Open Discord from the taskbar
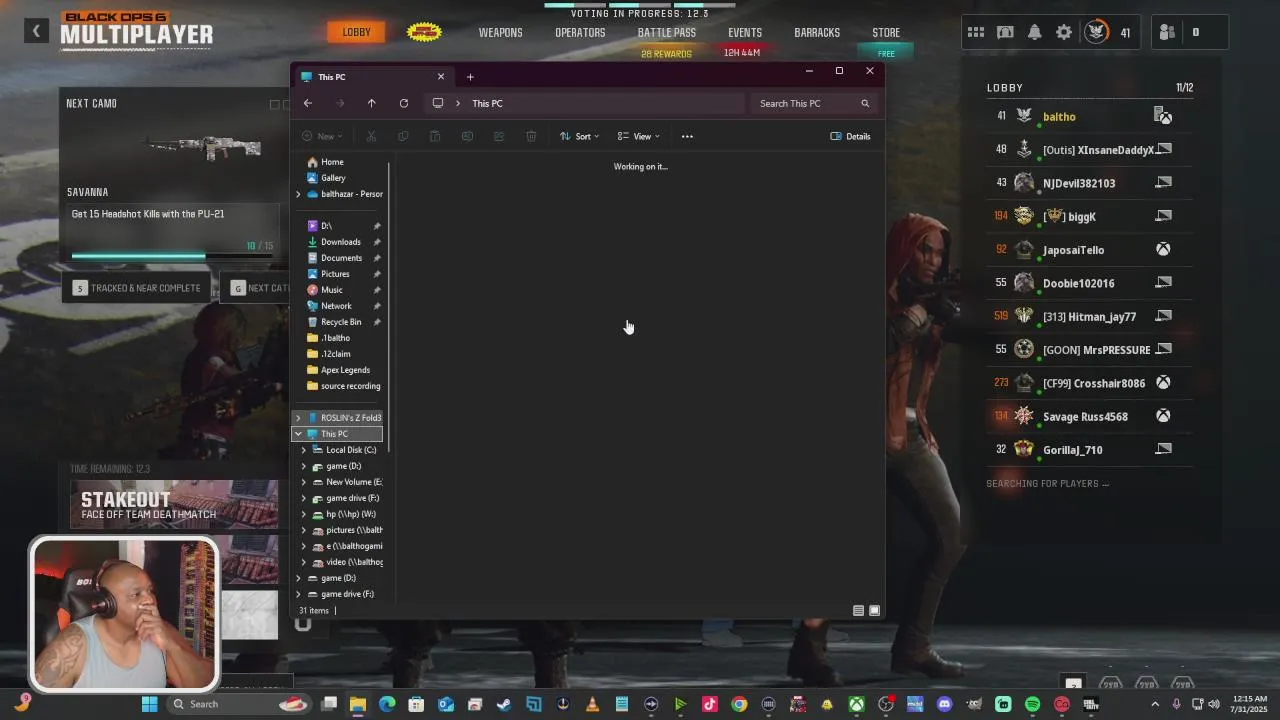 945,704
